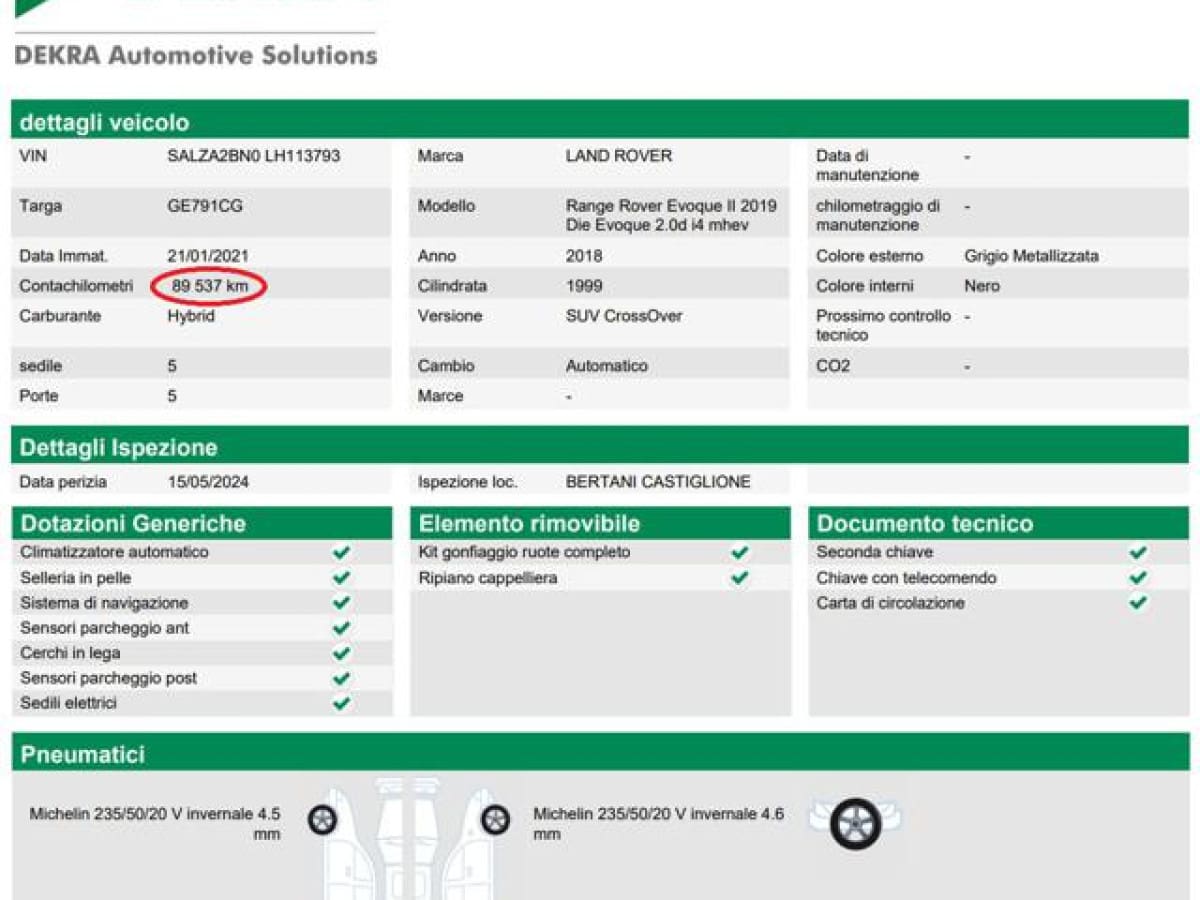The image size is (1200, 900).
Task: Click the checkmark beside Carta di circolazione
Action: pos(1138,603)
